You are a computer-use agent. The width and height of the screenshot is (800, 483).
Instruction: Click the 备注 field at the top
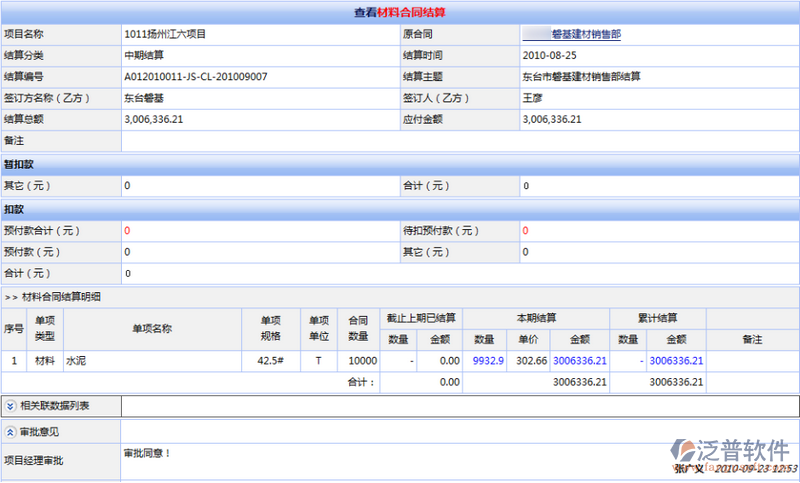coord(460,141)
